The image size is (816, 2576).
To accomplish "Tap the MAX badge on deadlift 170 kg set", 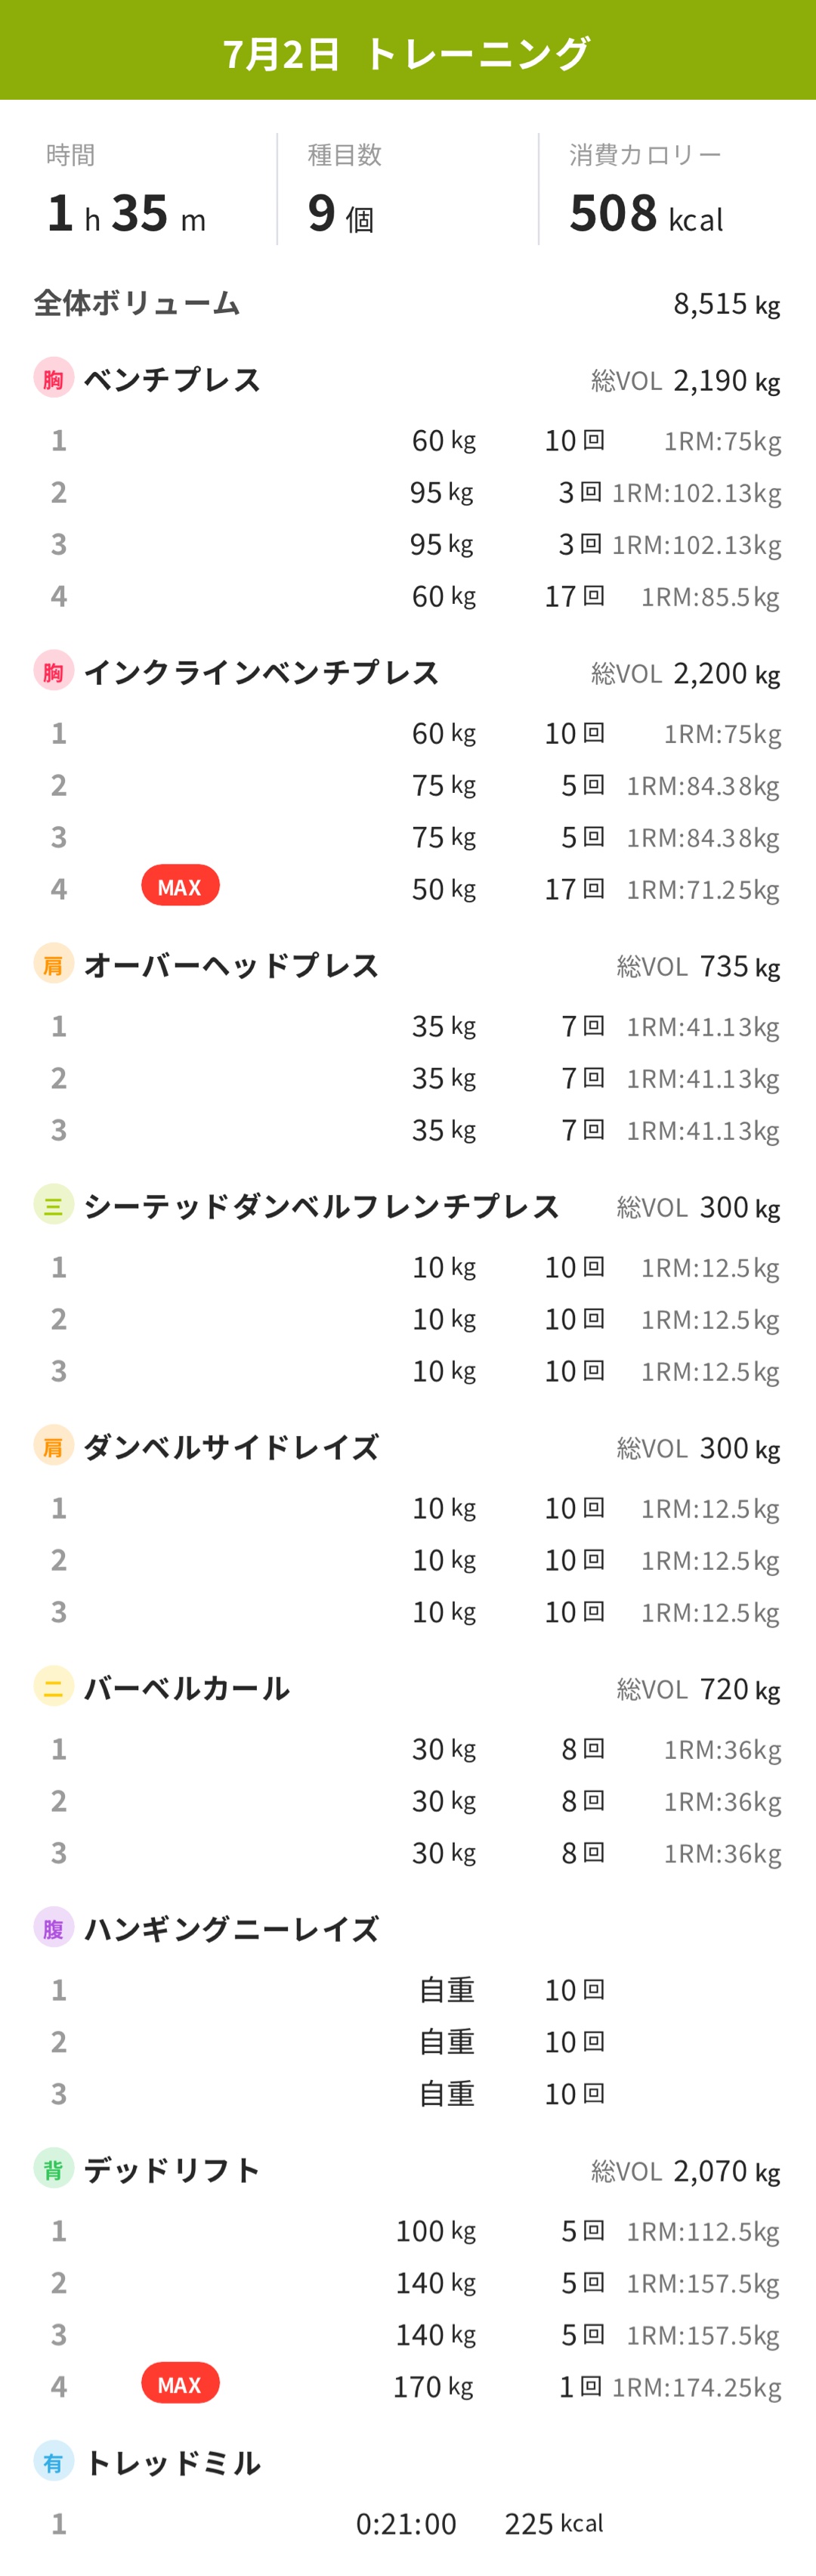I will [180, 2384].
